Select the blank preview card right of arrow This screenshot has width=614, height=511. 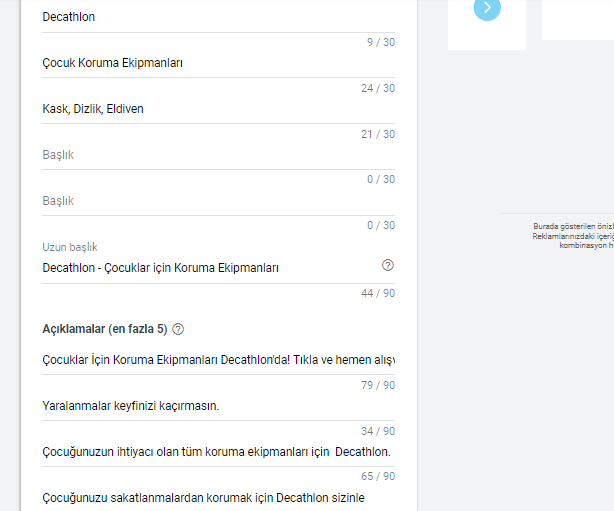(577, 18)
